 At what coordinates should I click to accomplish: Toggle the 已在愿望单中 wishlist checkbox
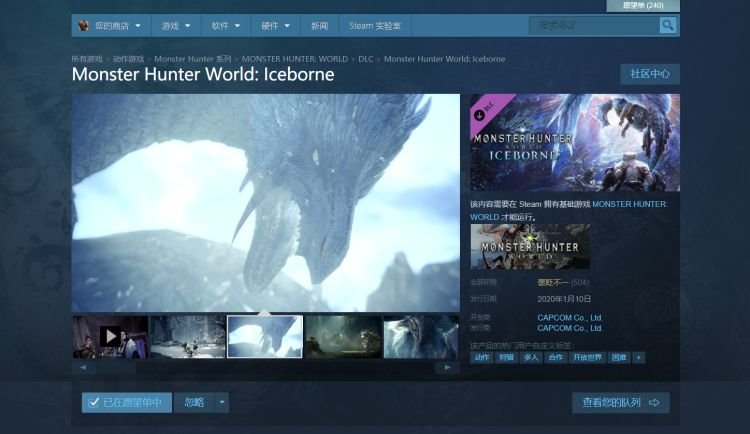click(94, 402)
